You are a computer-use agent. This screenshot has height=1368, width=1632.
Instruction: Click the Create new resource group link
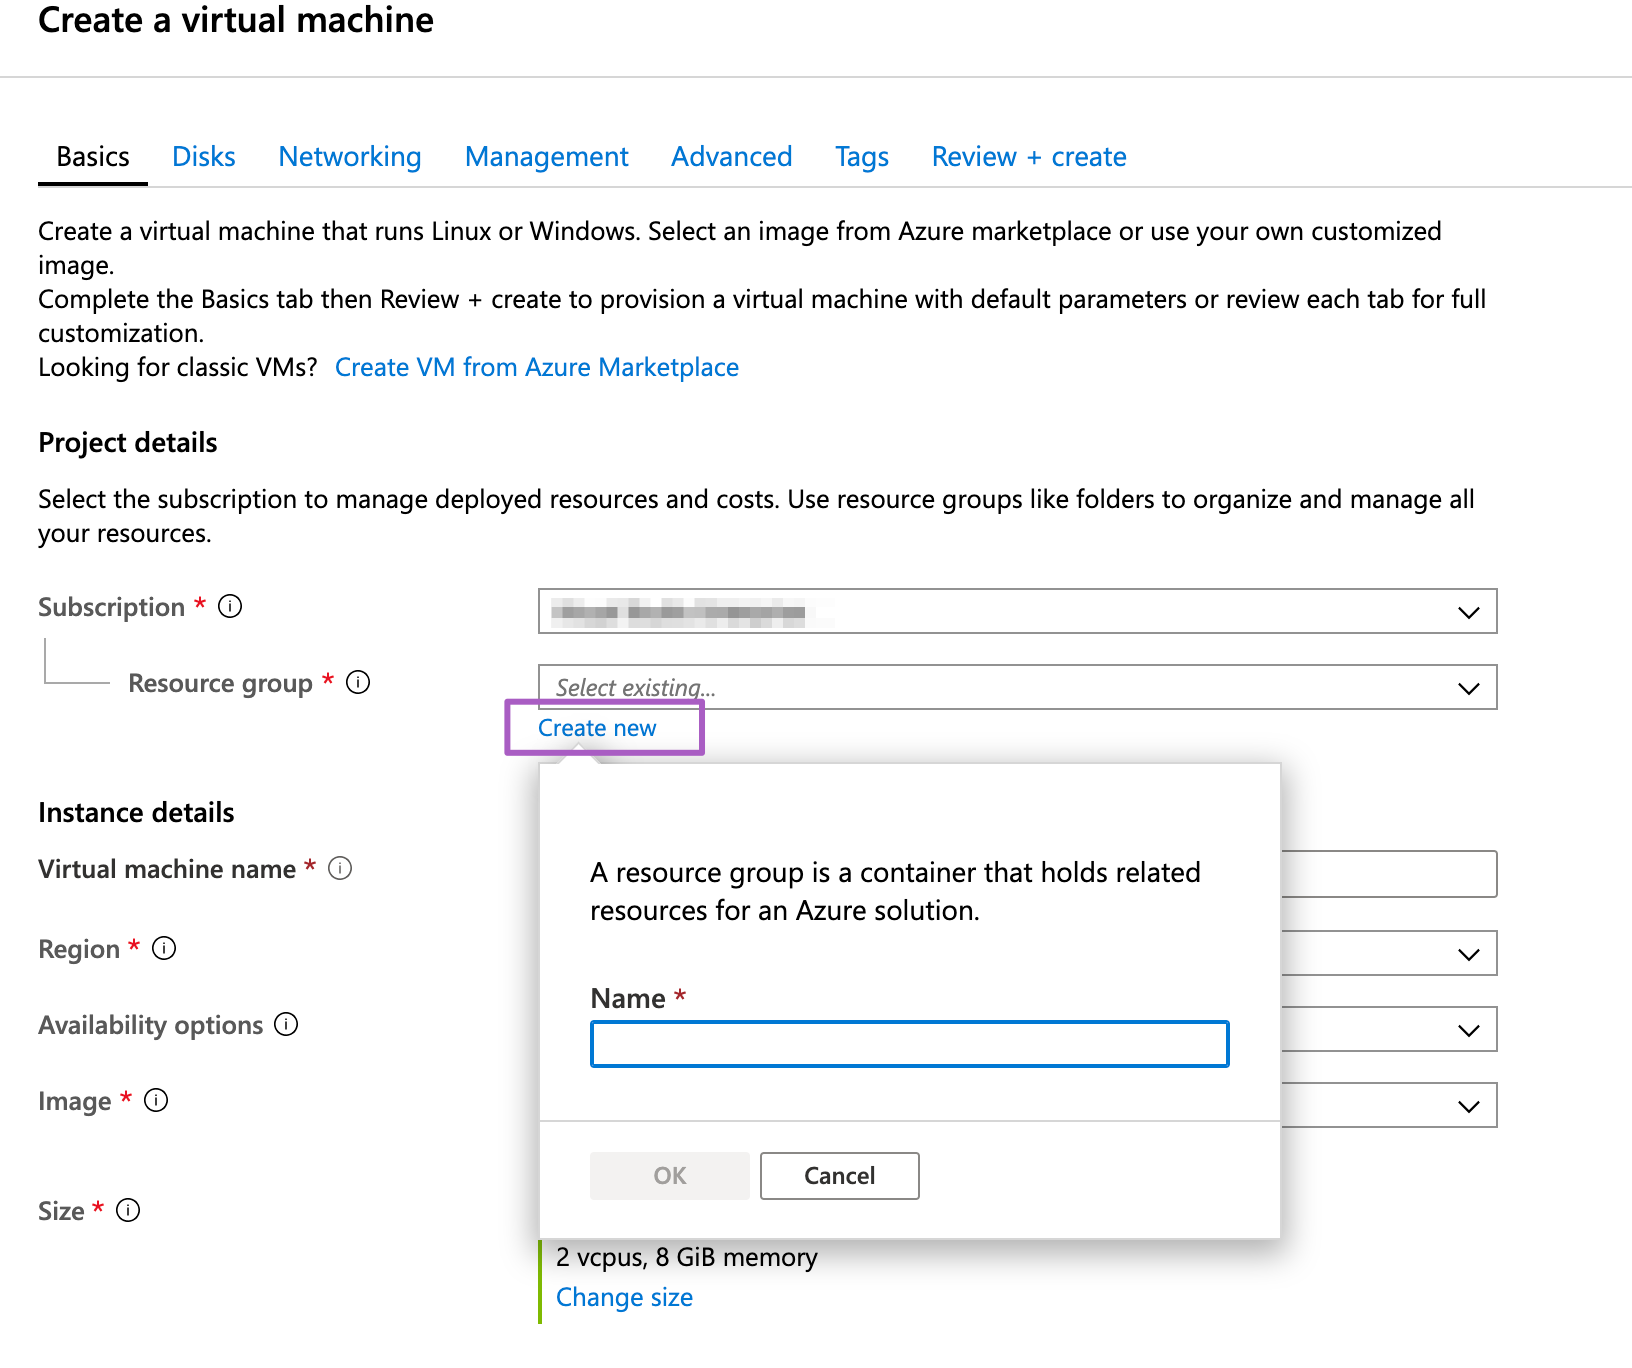(597, 728)
